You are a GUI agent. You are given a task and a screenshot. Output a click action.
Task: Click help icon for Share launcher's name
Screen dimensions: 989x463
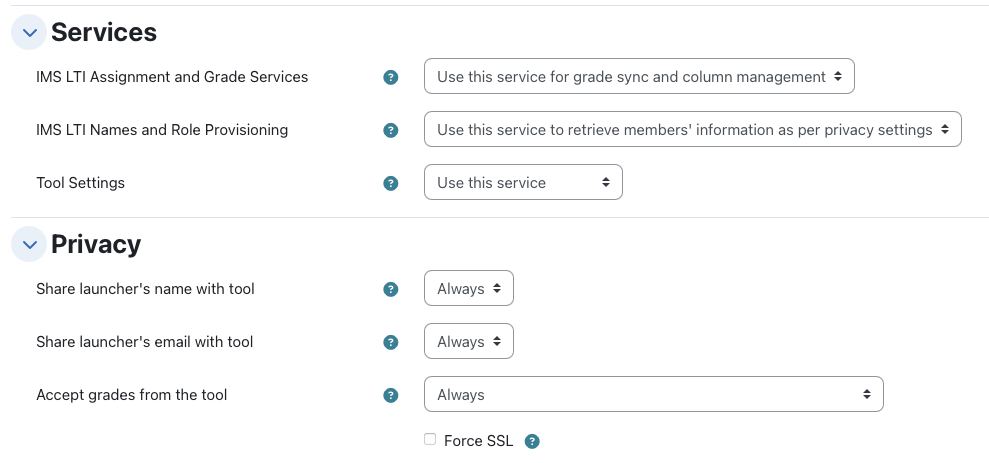click(x=391, y=290)
